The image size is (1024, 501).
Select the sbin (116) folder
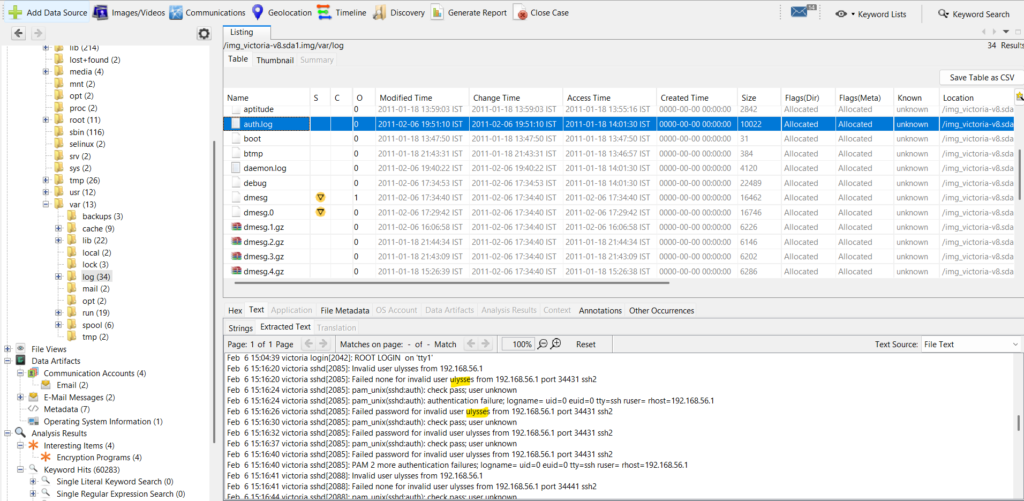(86, 131)
